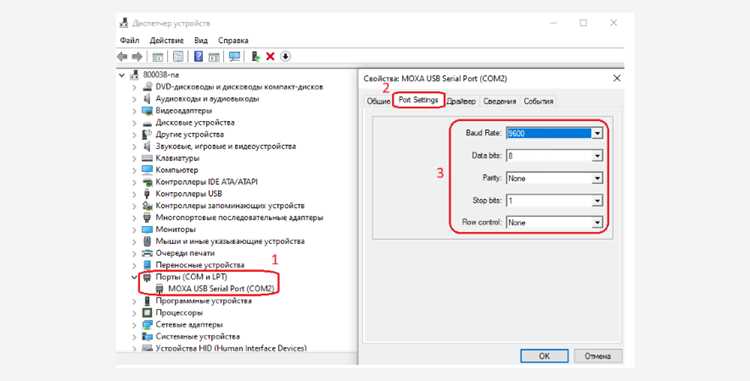
Task: Click the Очереди печати printer icon
Action: pos(147,253)
